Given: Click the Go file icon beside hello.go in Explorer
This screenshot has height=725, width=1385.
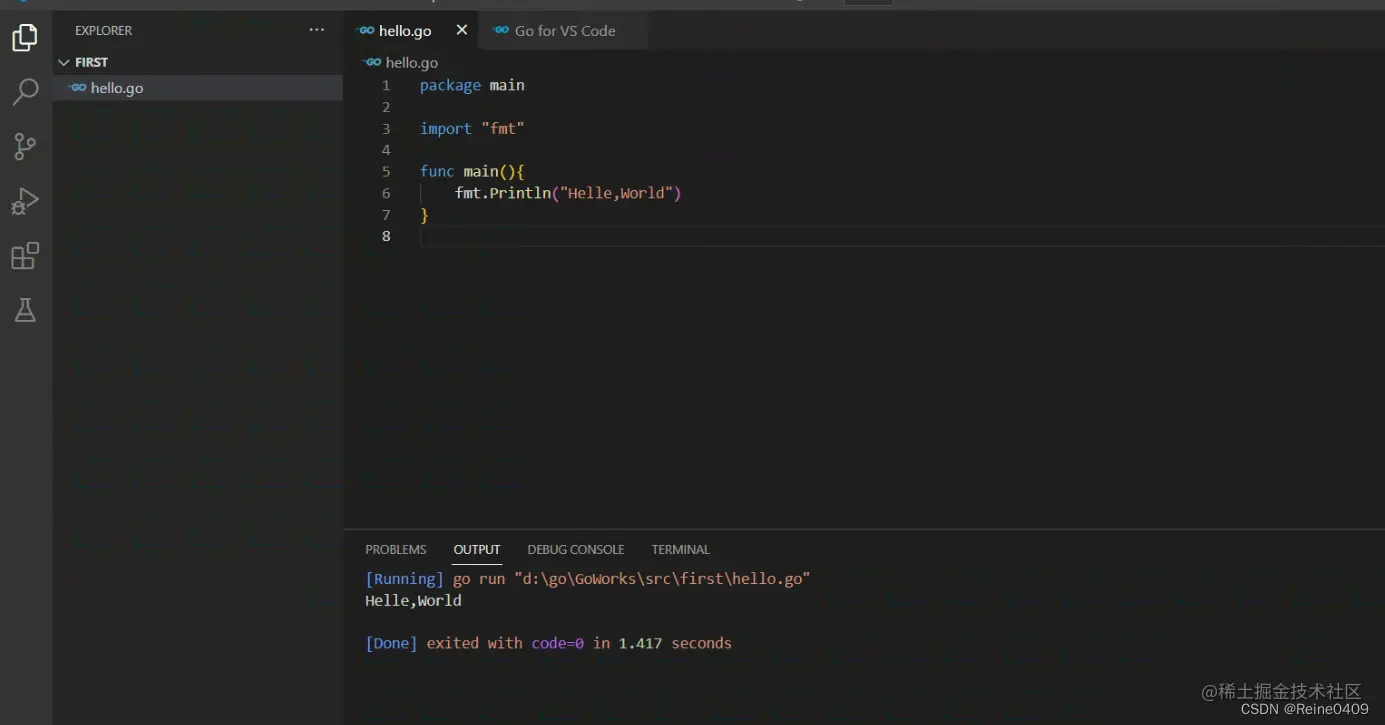Looking at the screenshot, I should tap(78, 88).
